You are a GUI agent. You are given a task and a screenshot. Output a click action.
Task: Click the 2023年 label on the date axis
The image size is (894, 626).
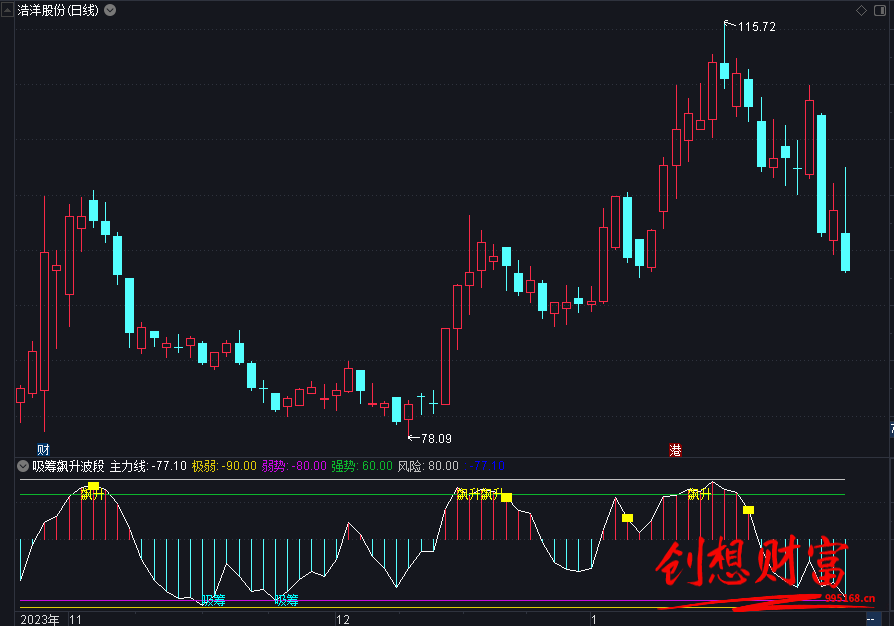point(40,620)
